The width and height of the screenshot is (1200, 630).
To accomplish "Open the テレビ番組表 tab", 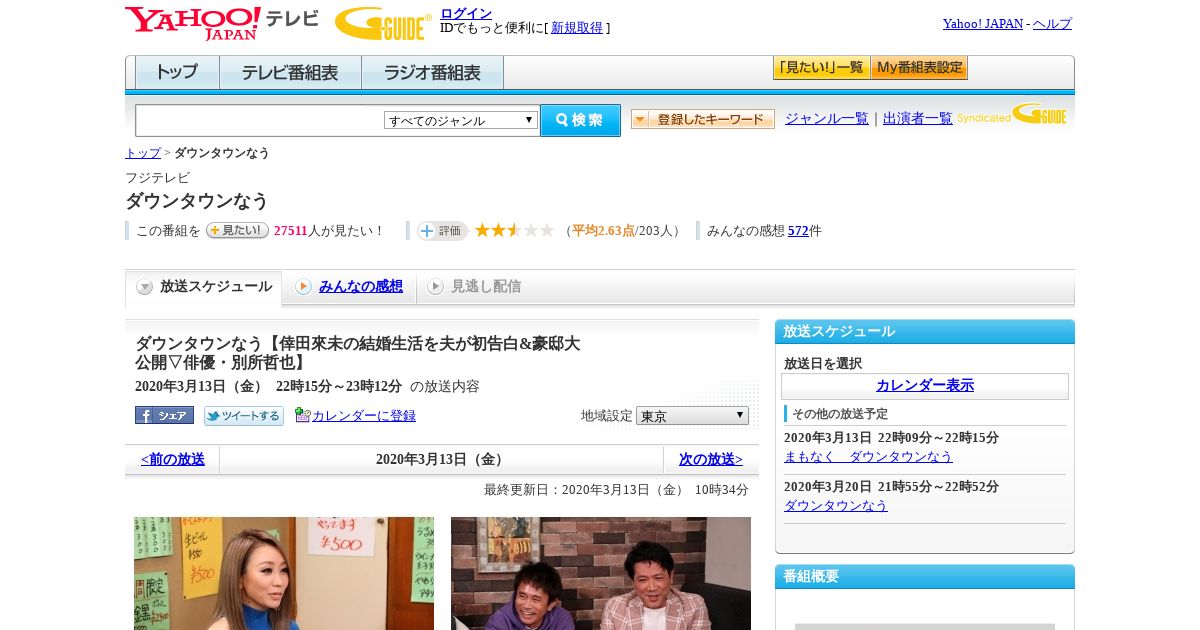I will (290, 72).
